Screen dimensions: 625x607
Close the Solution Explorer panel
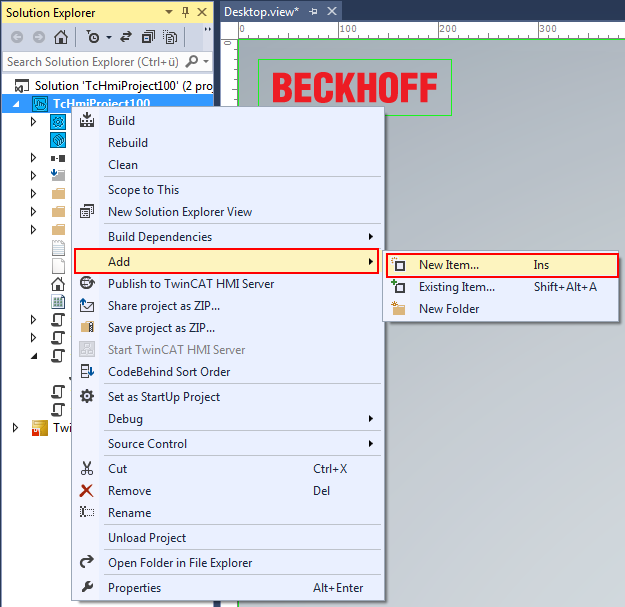tap(202, 12)
